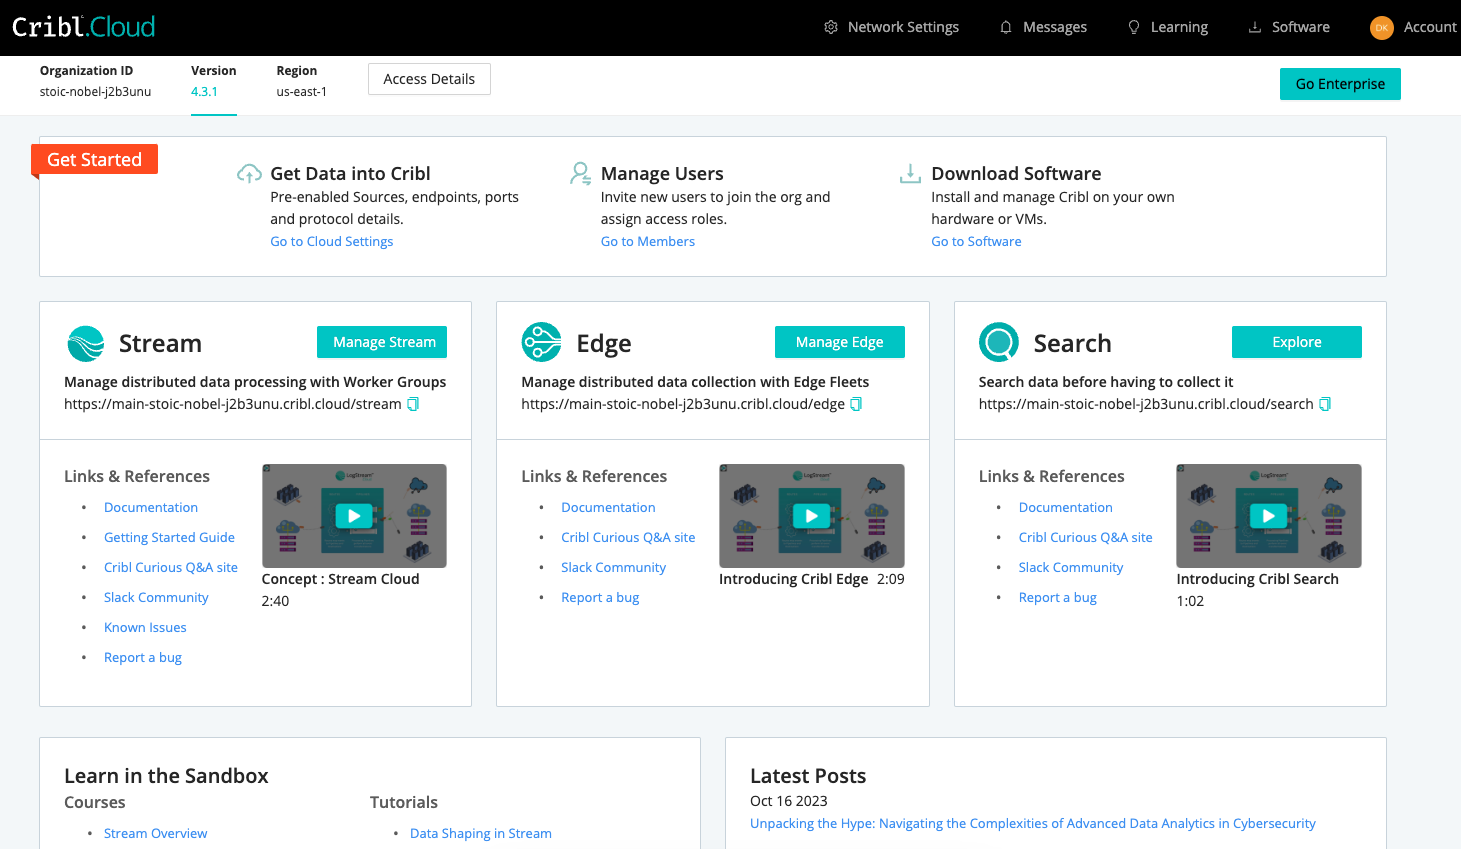Open Network Settings in the top bar
The image size is (1461, 849).
click(891, 27)
